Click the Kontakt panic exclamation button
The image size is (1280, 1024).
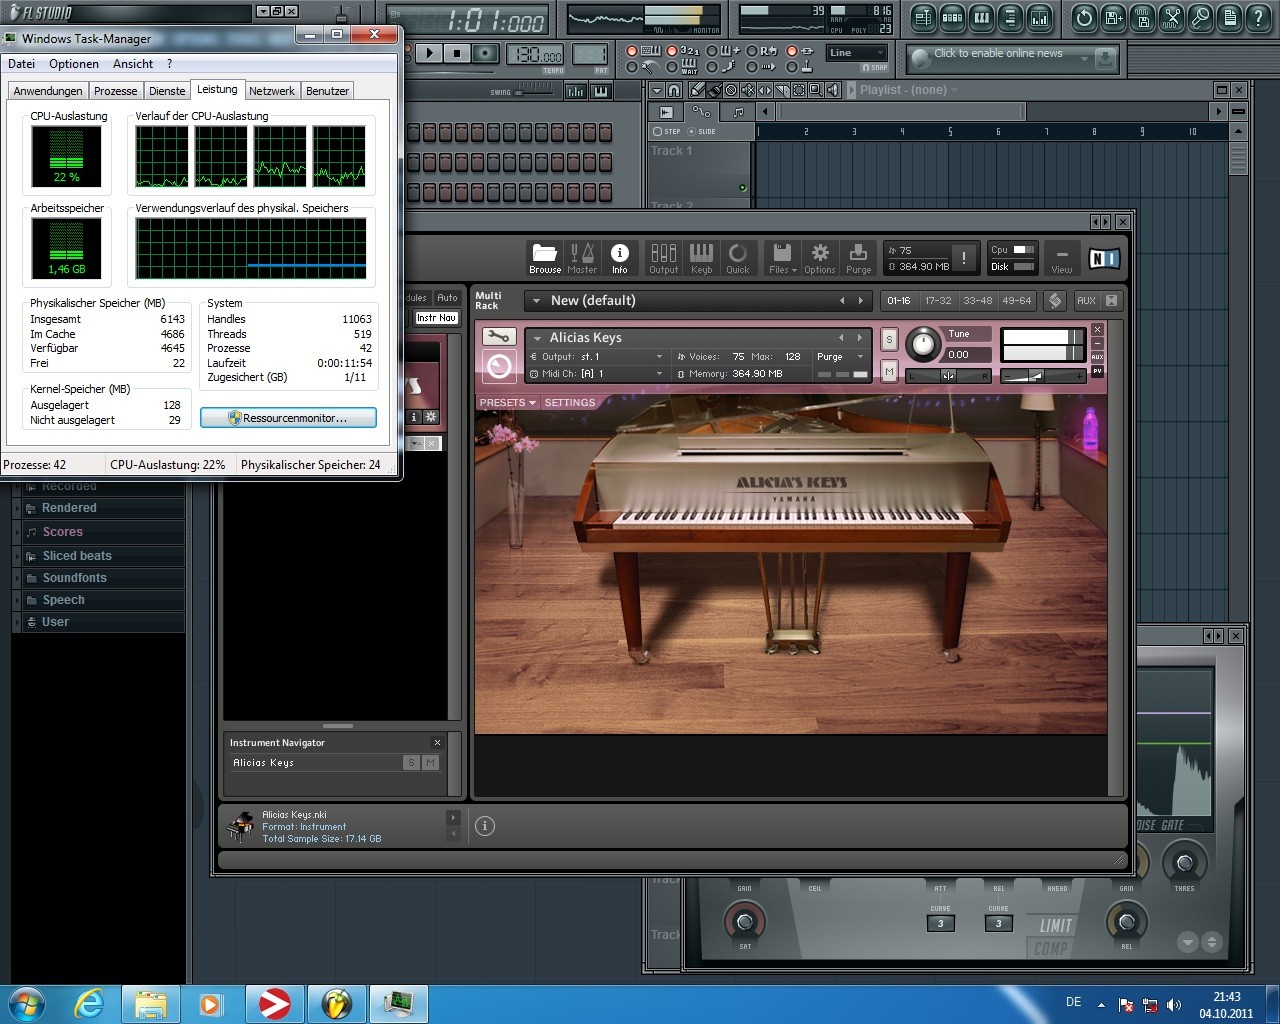coord(964,258)
